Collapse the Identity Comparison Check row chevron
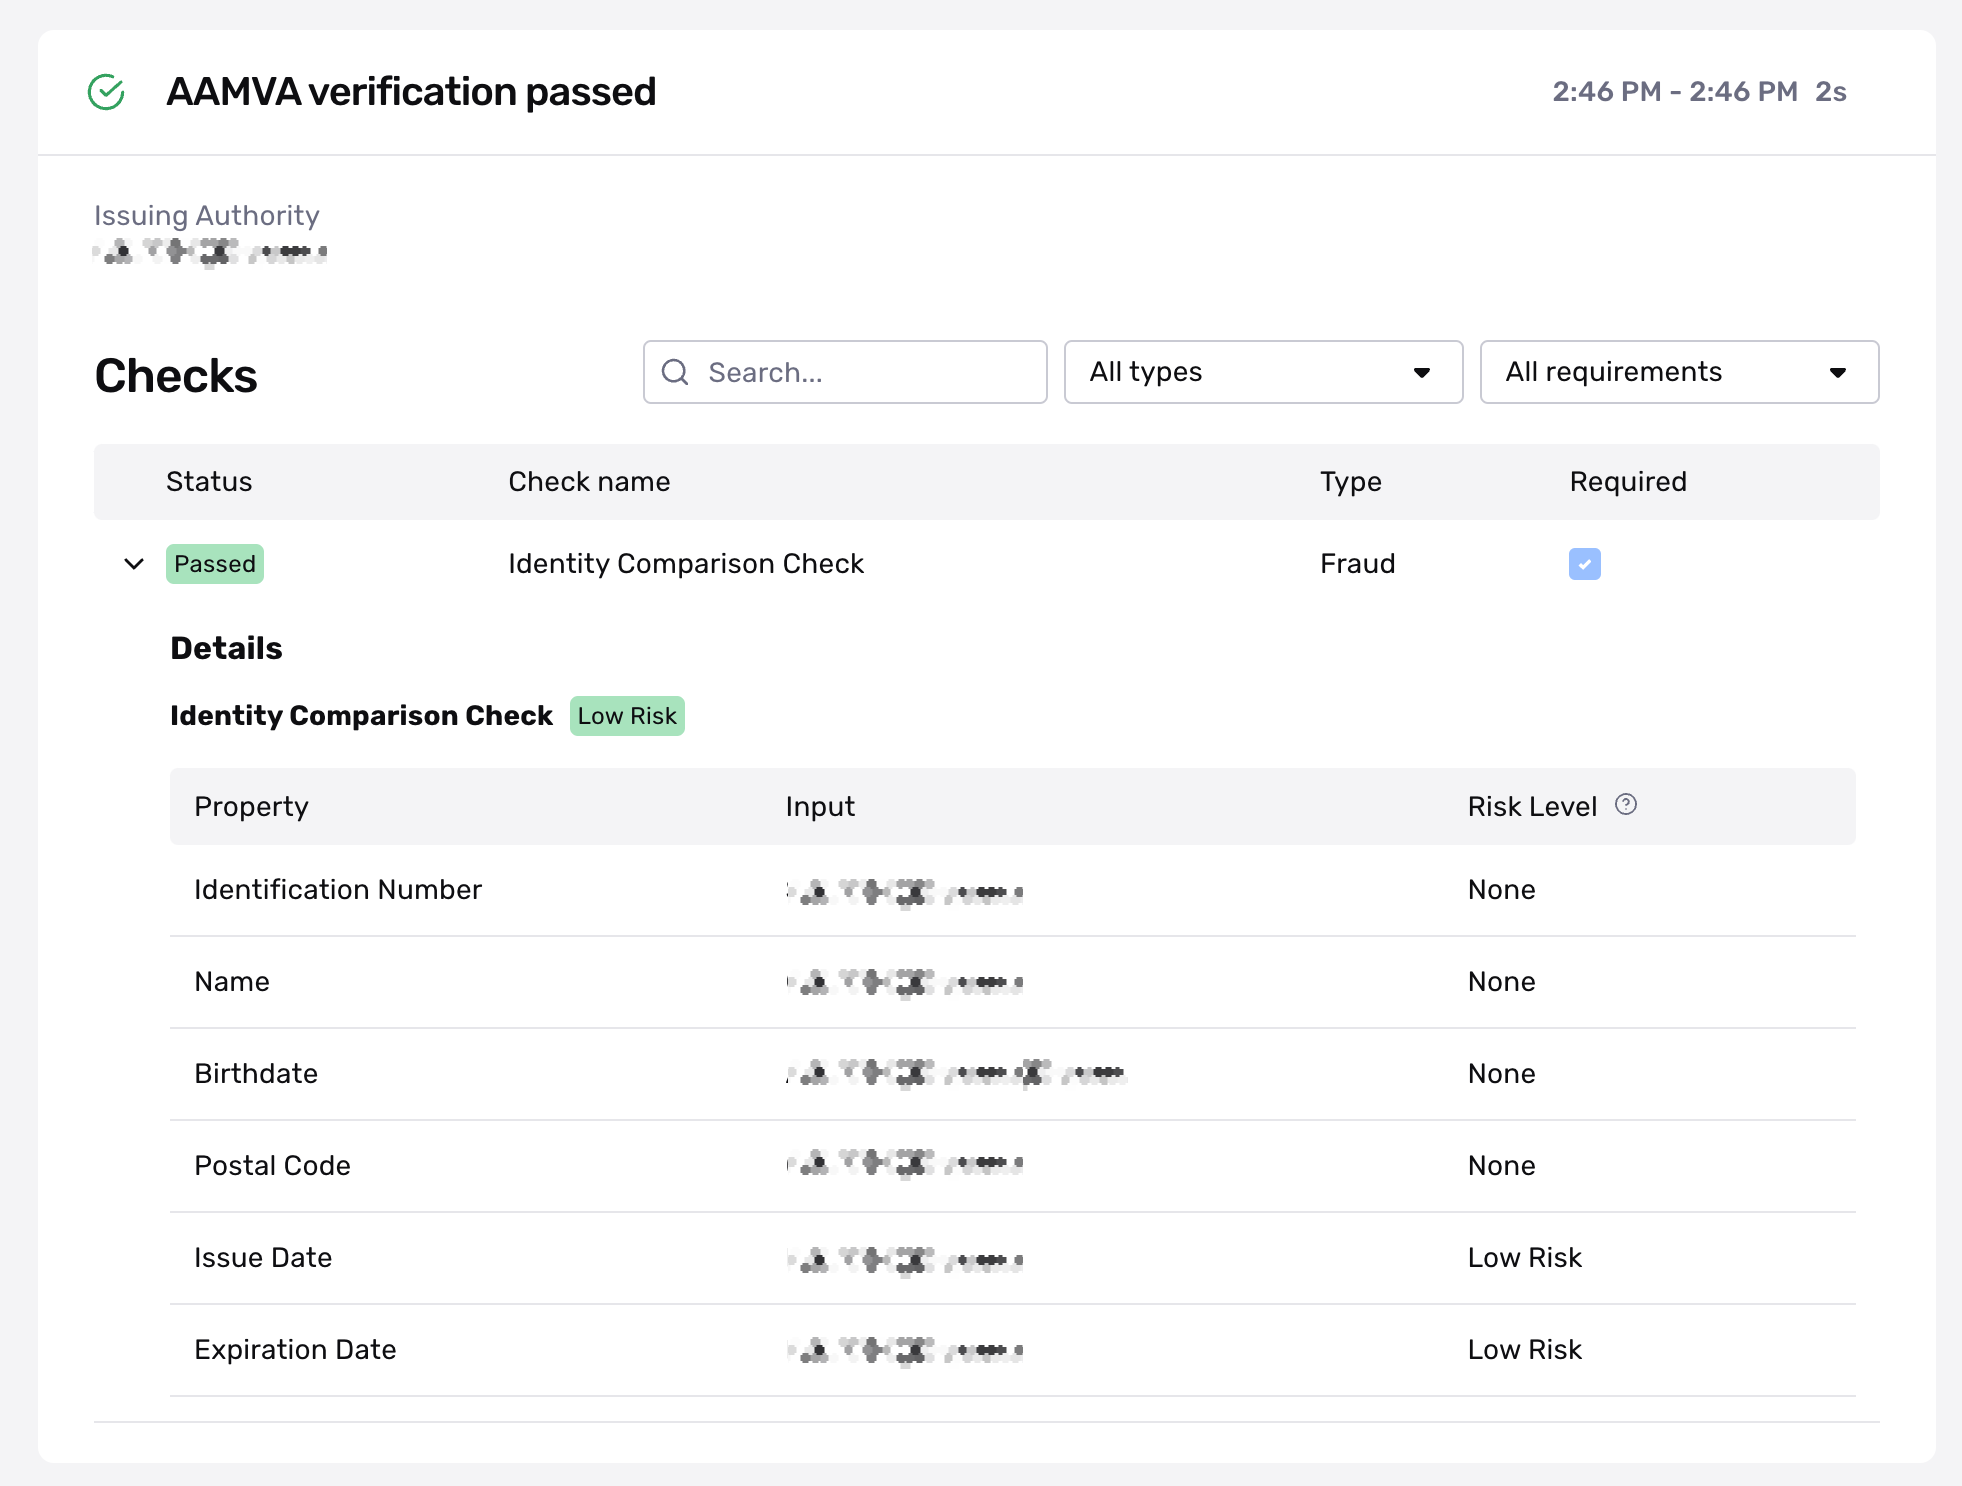The height and width of the screenshot is (1486, 1962). pos(134,564)
